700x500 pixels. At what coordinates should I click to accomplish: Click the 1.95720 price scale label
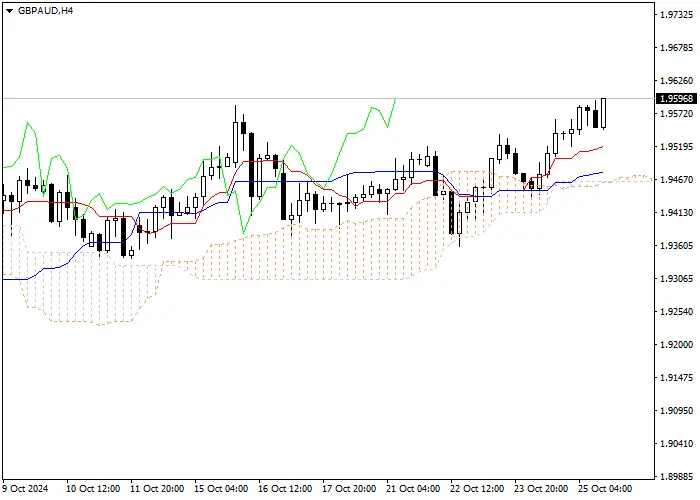pyautogui.click(x=677, y=114)
